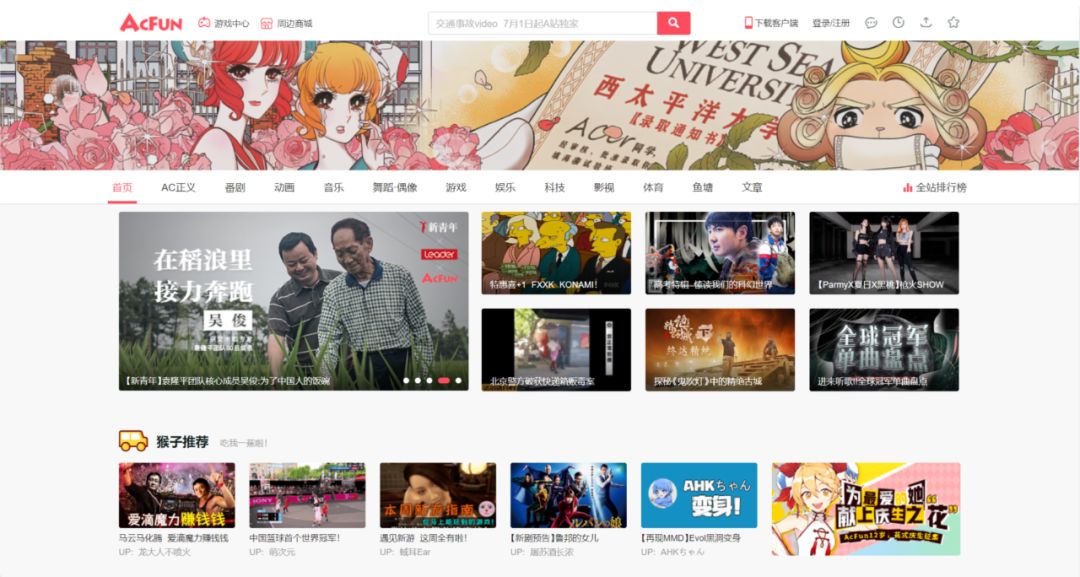Select the third carousel indicator dot
This screenshot has height=577, width=1080.
[429, 381]
